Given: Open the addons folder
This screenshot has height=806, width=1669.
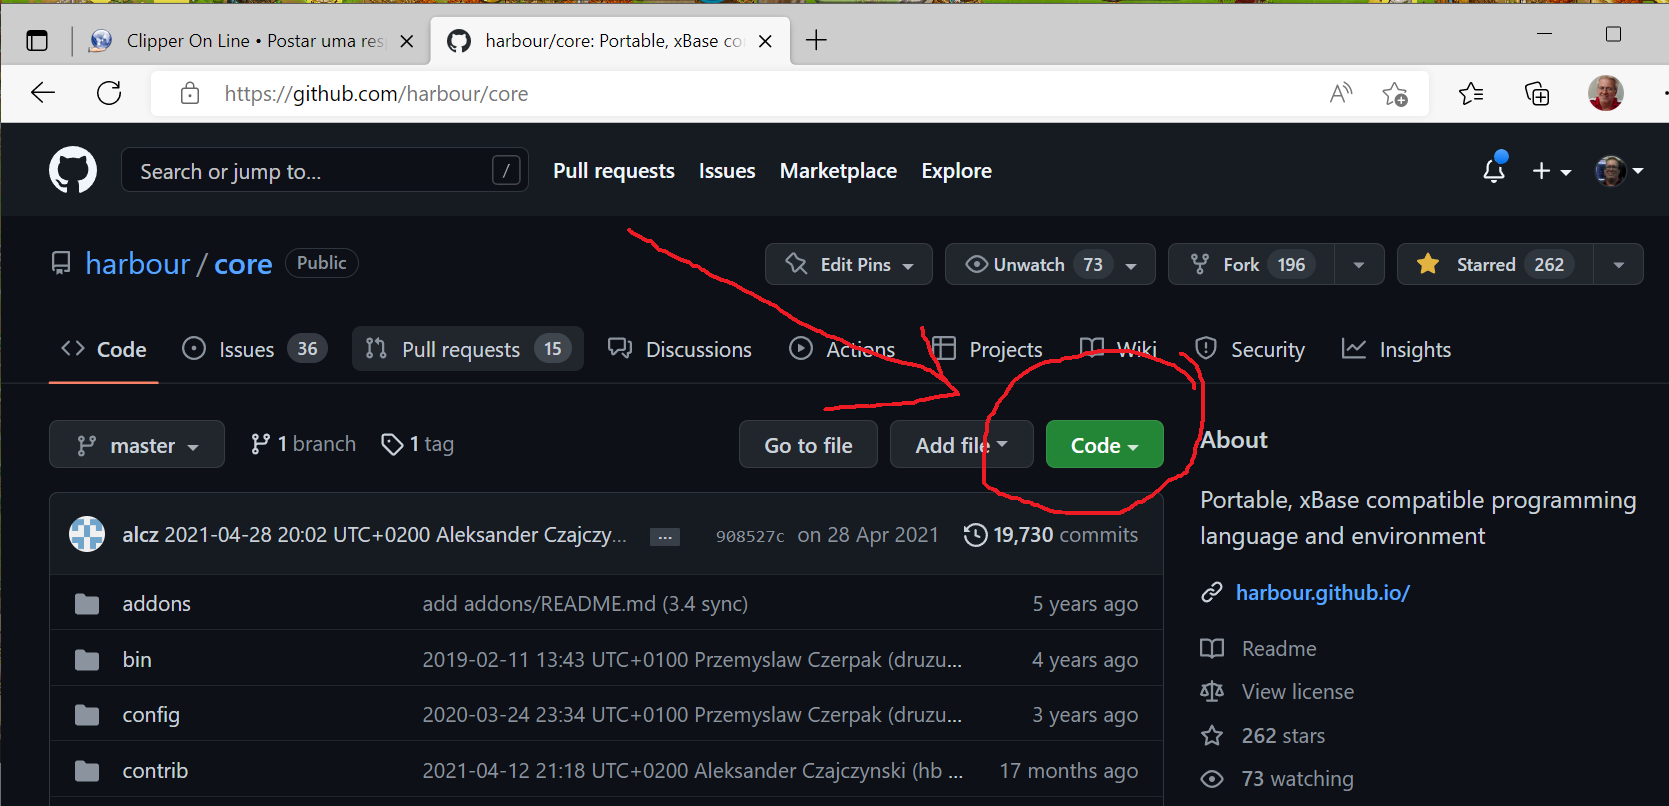Looking at the screenshot, I should tap(156, 604).
